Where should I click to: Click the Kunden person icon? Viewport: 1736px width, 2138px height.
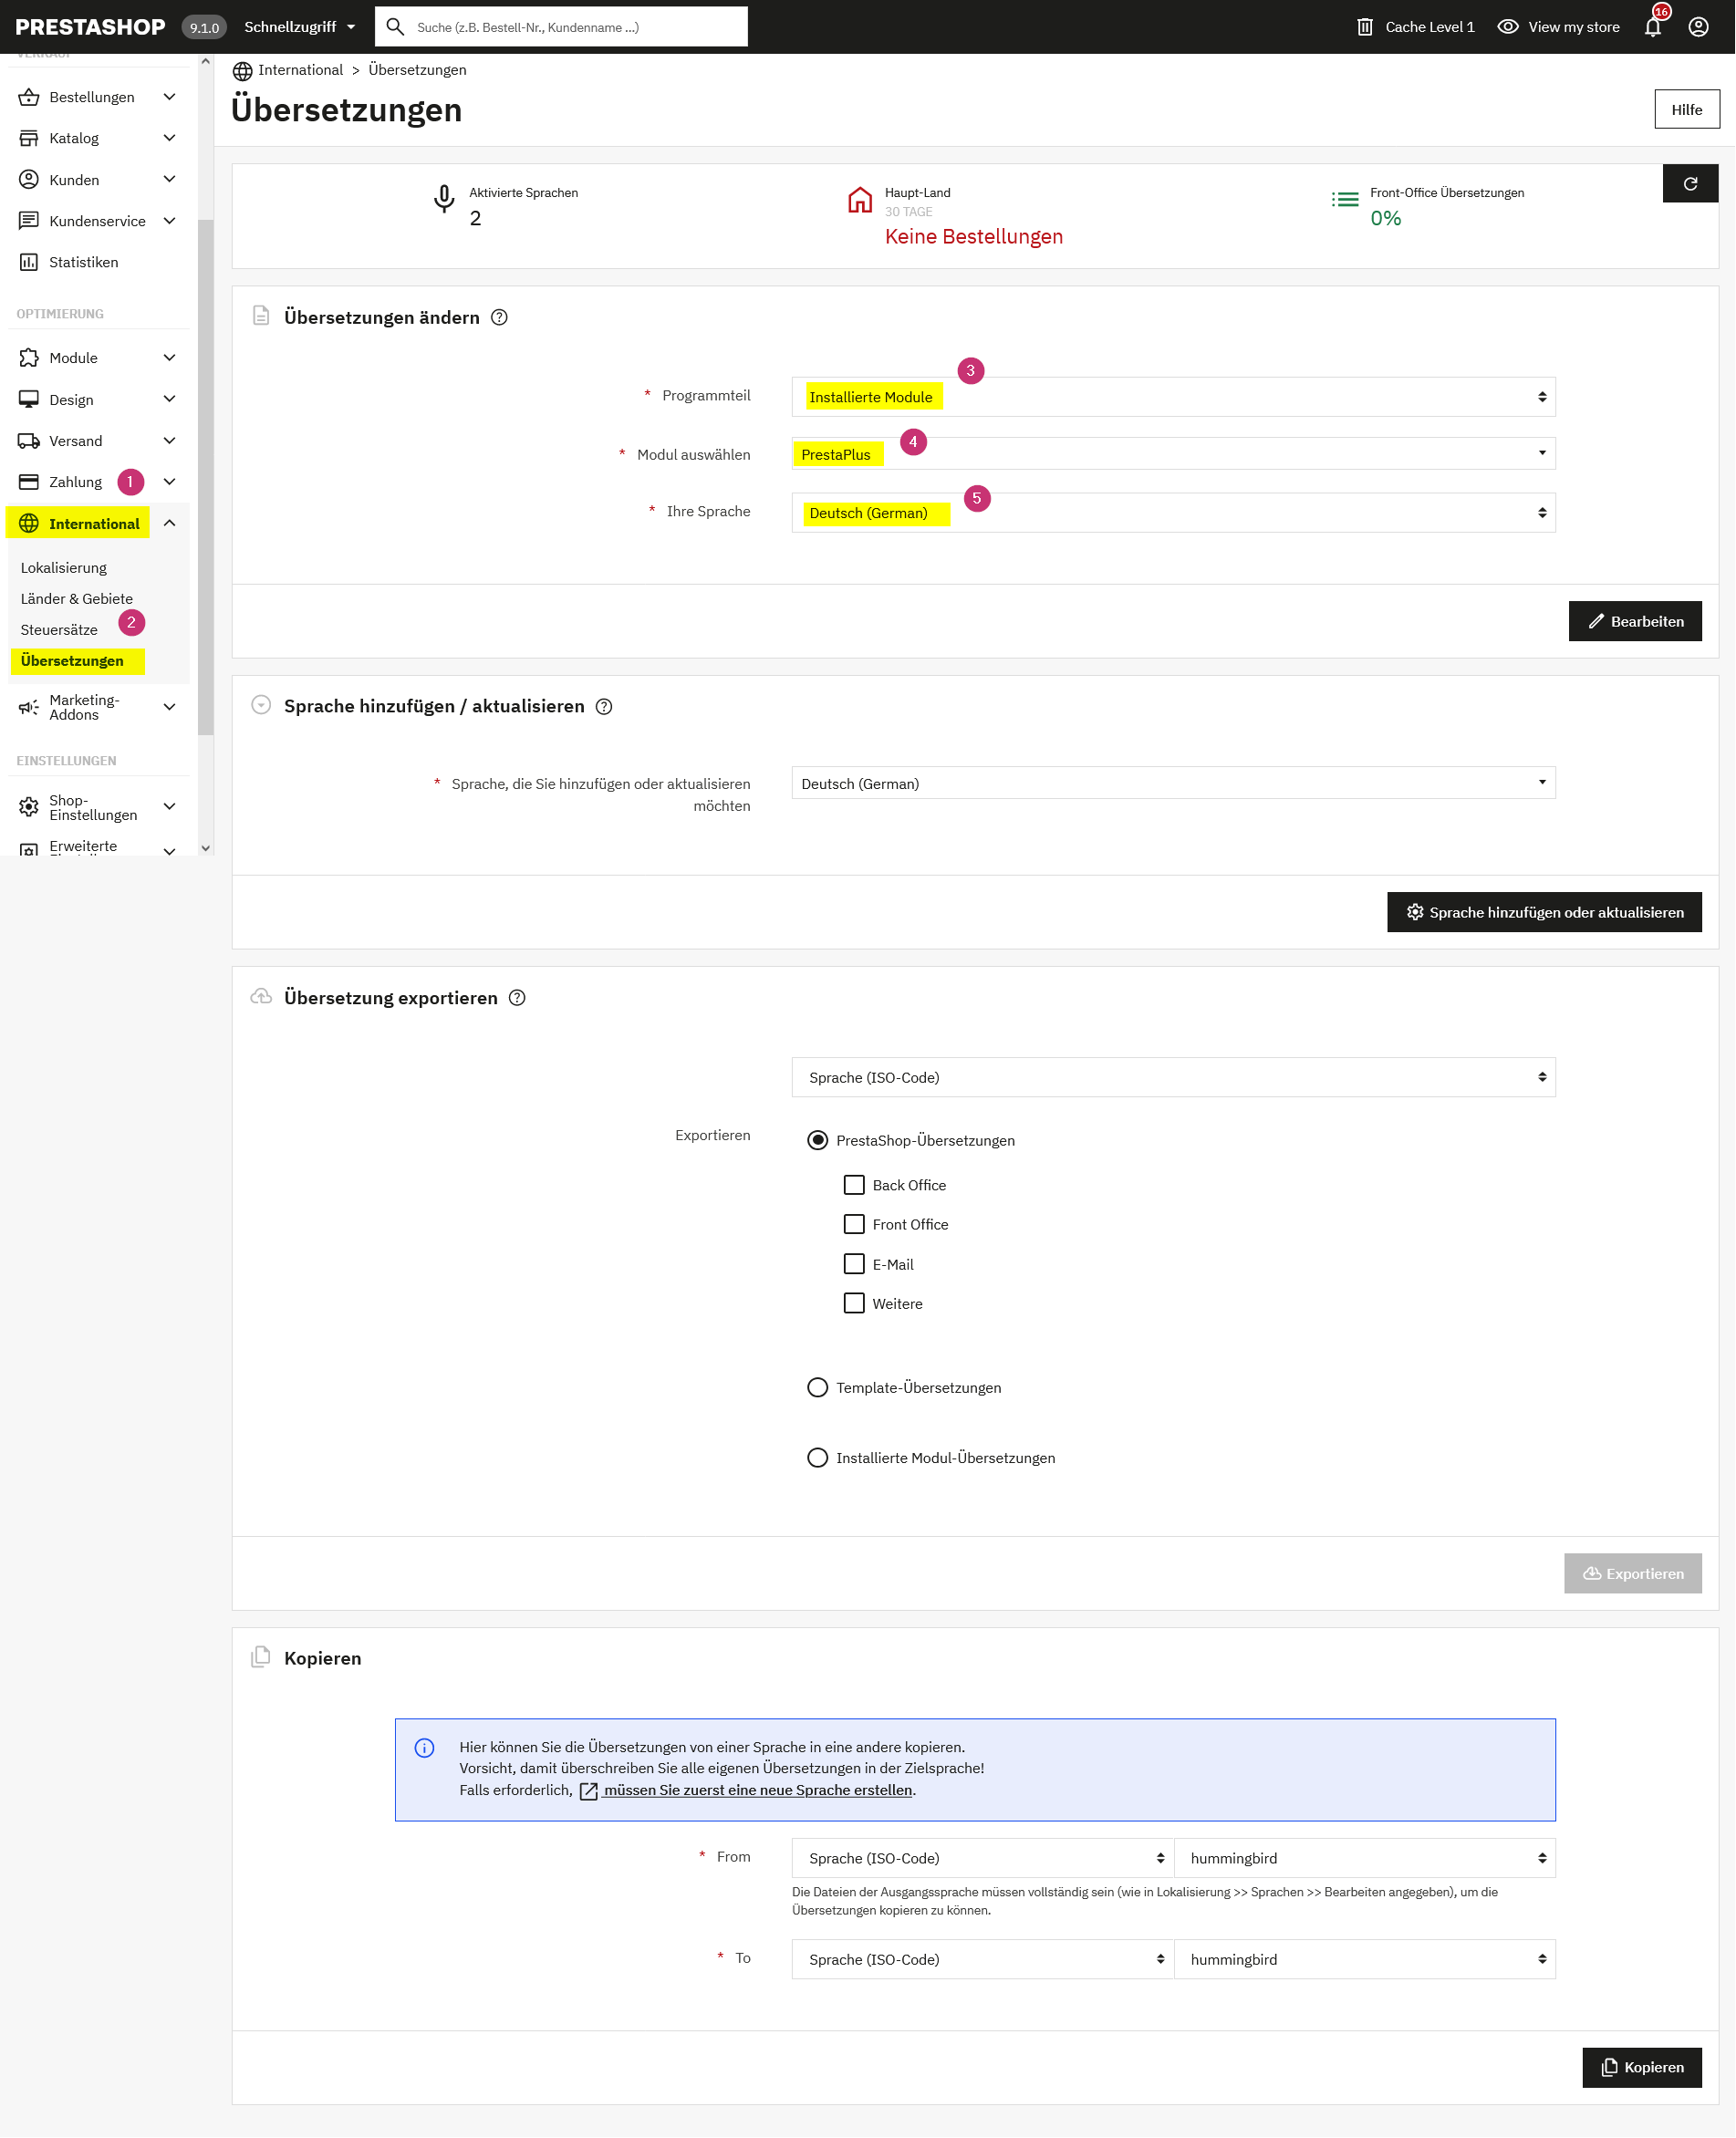(x=29, y=180)
